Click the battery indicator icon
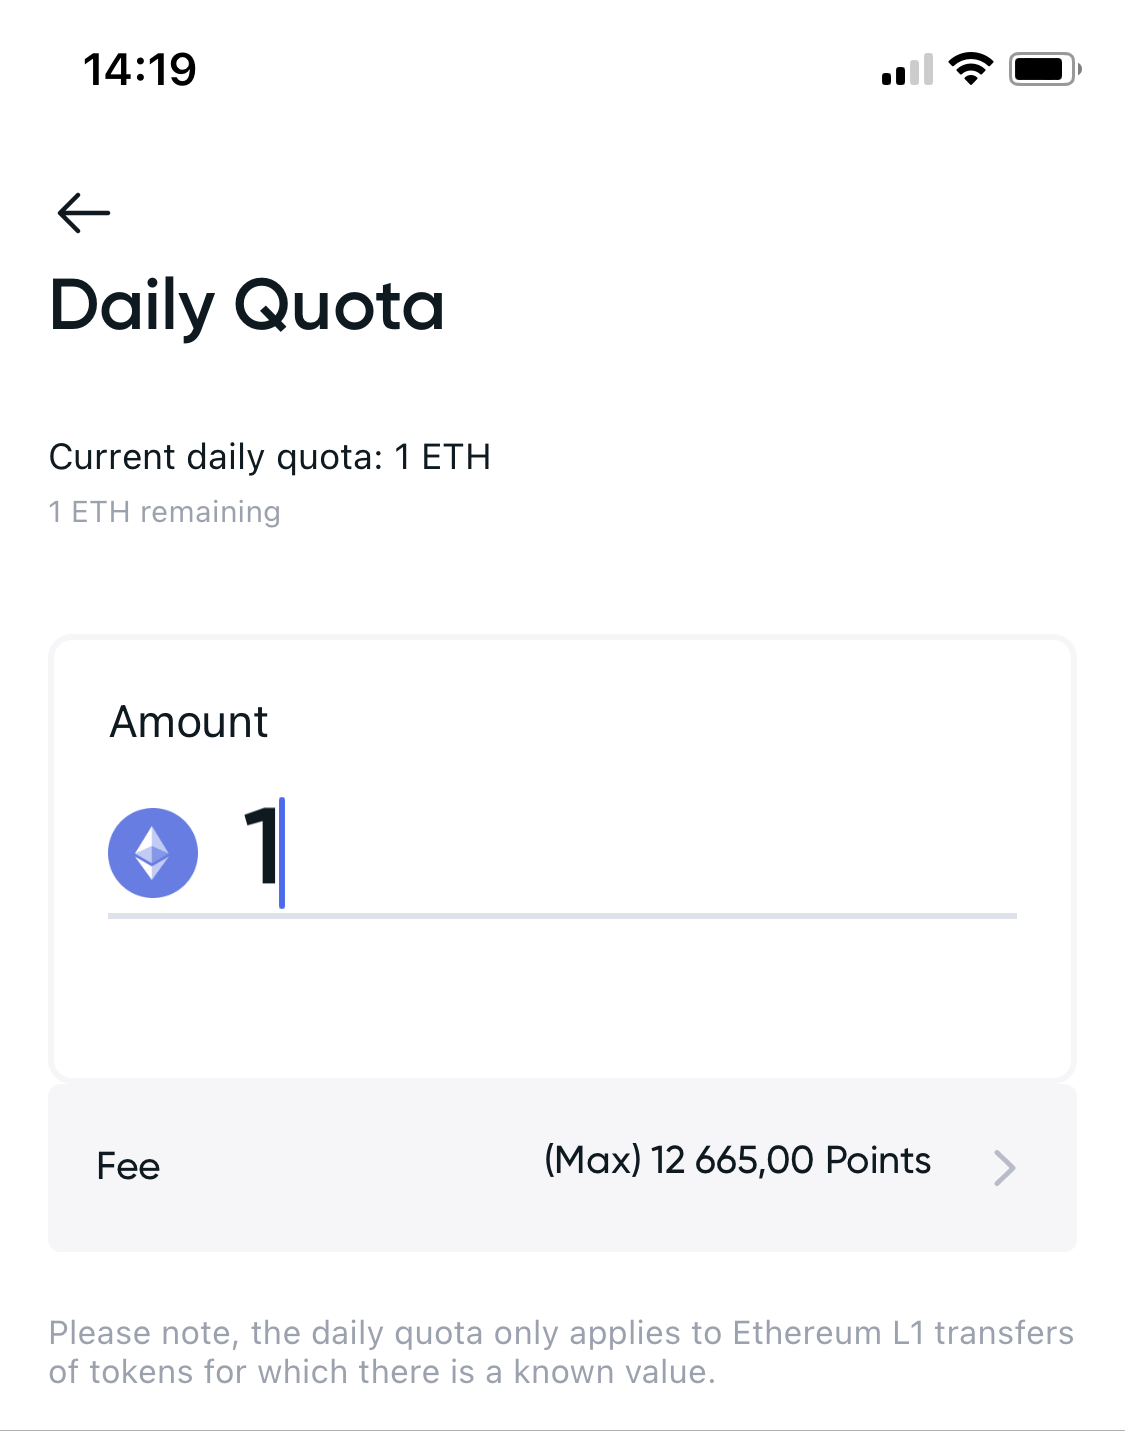Viewport: 1125px width, 1431px height. pyautogui.click(x=1044, y=69)
